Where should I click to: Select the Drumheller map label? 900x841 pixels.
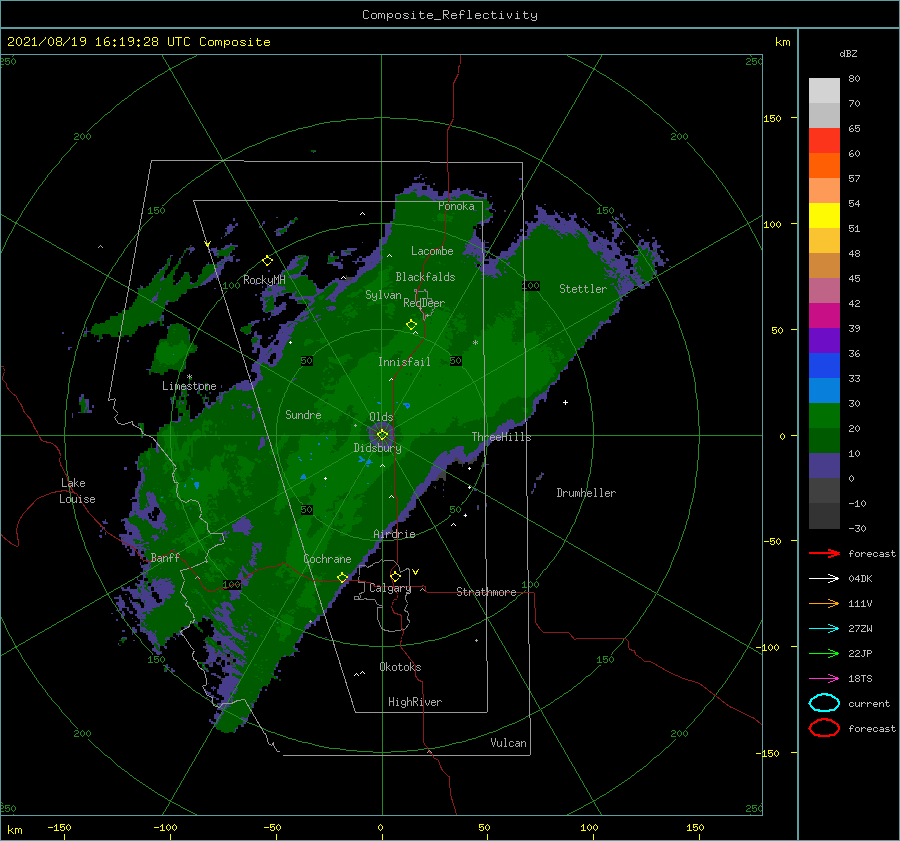[x=586, y=493]
